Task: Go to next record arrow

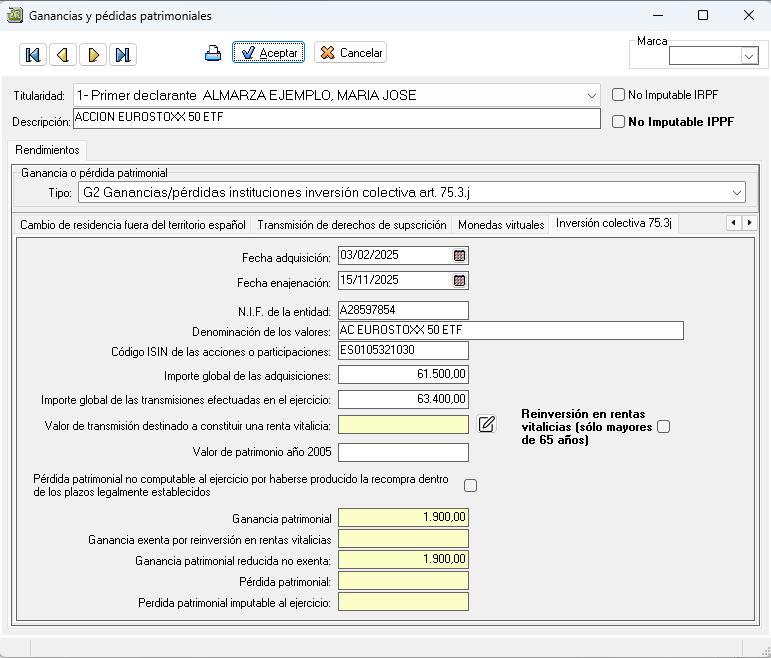Action: 93,55
